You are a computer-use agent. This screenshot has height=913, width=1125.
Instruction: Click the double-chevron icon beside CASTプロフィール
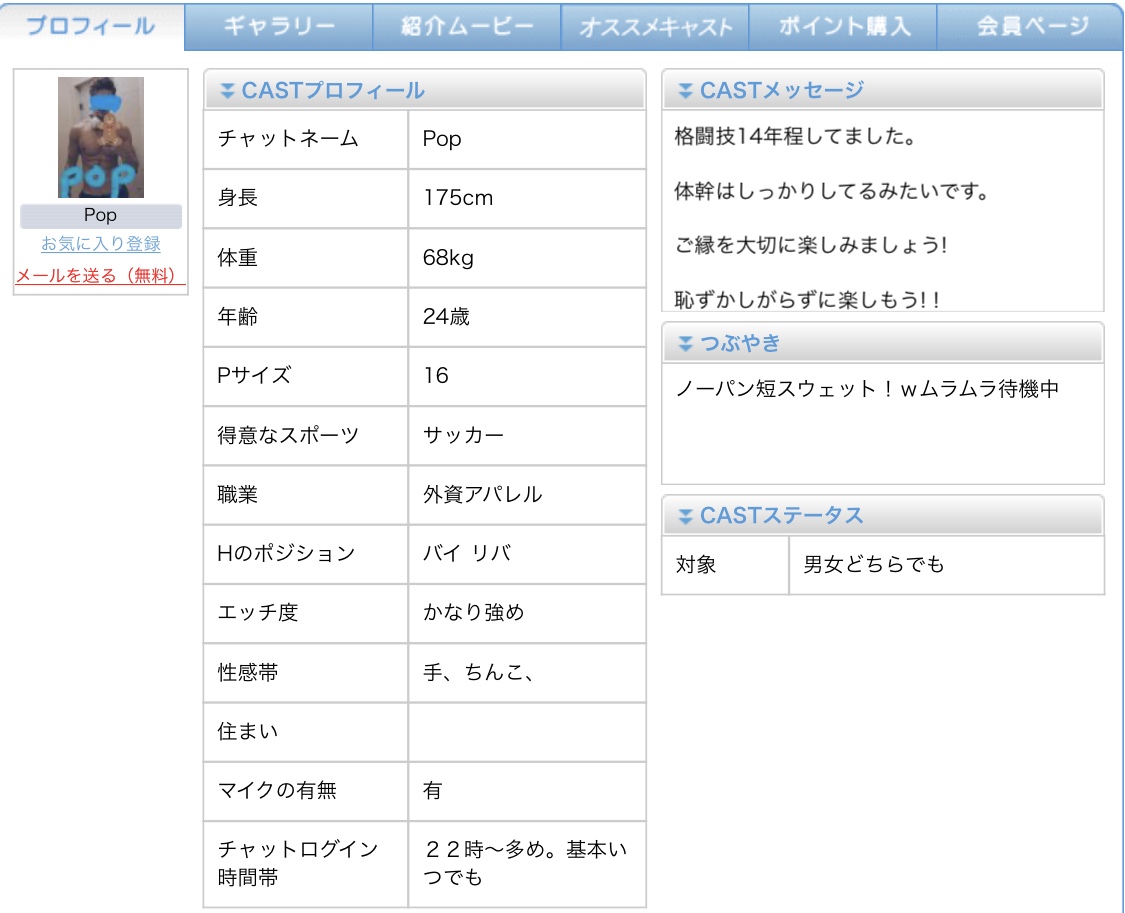tap(227, 91)
